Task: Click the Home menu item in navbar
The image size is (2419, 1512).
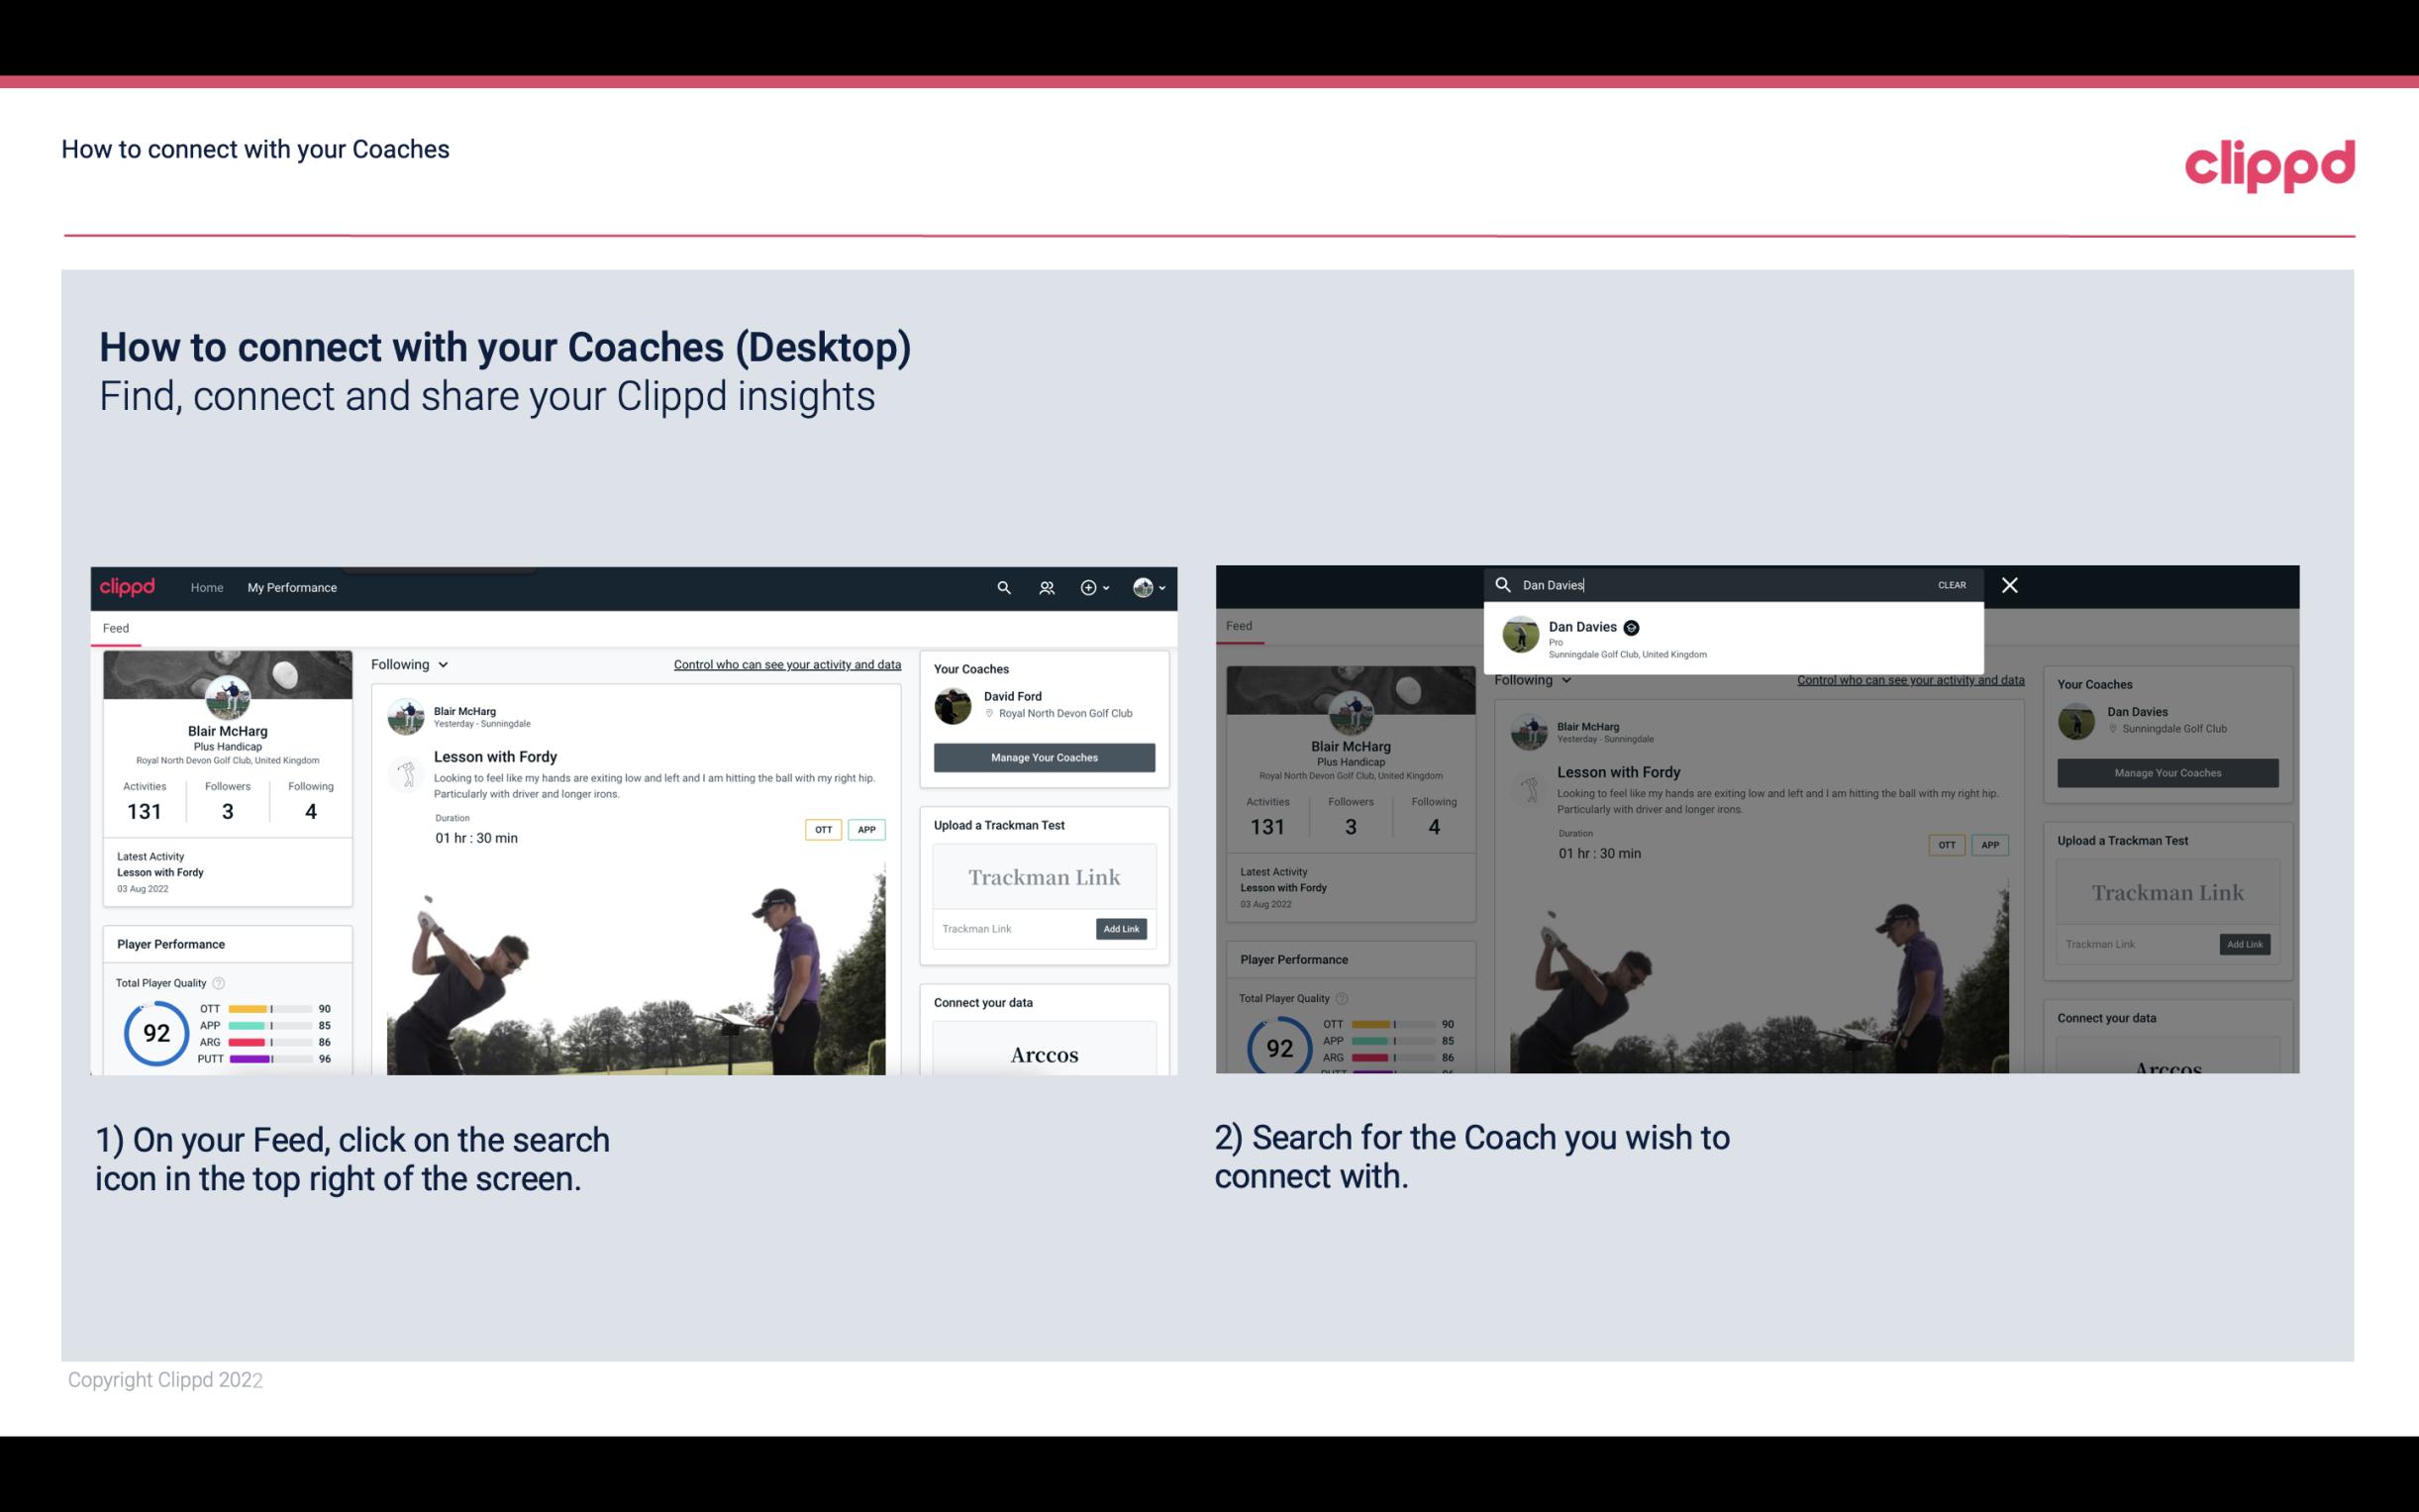Action: click(x=207, y=587)
